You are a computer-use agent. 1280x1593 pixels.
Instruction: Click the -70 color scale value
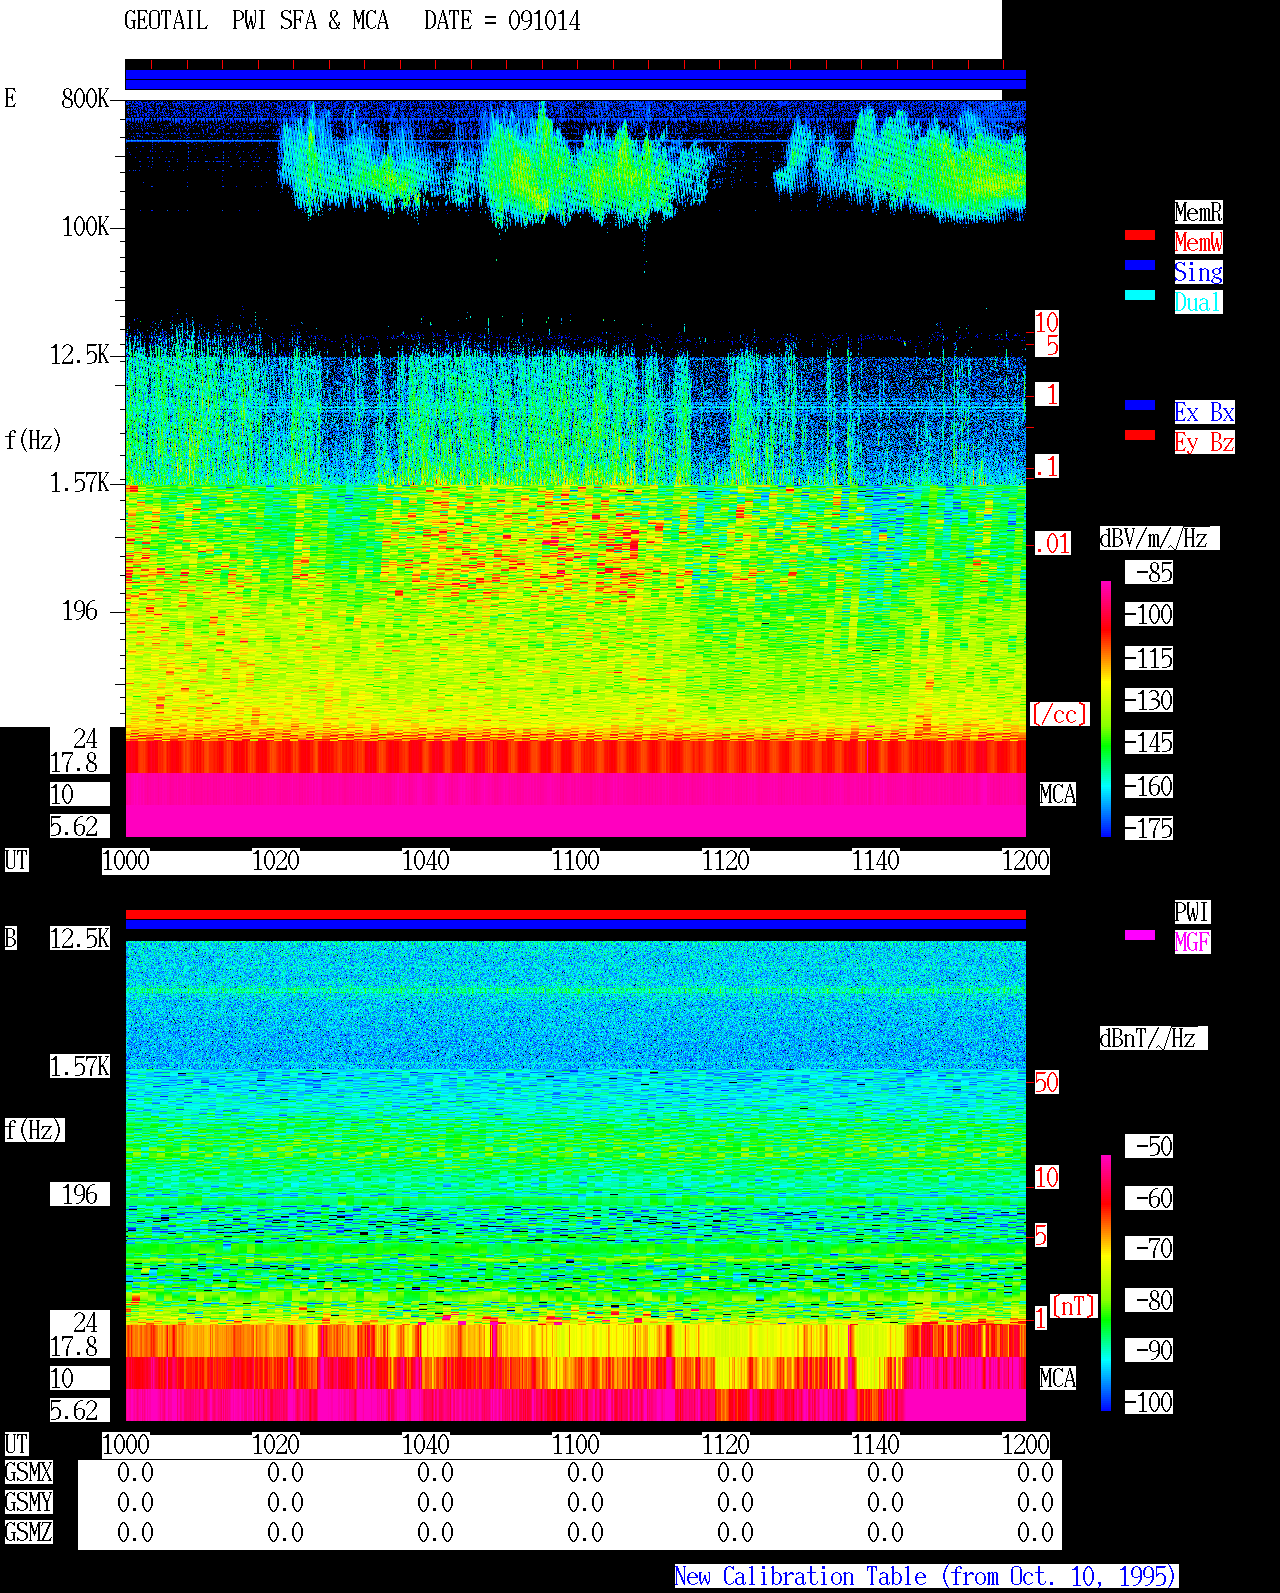(1149, 1248)
